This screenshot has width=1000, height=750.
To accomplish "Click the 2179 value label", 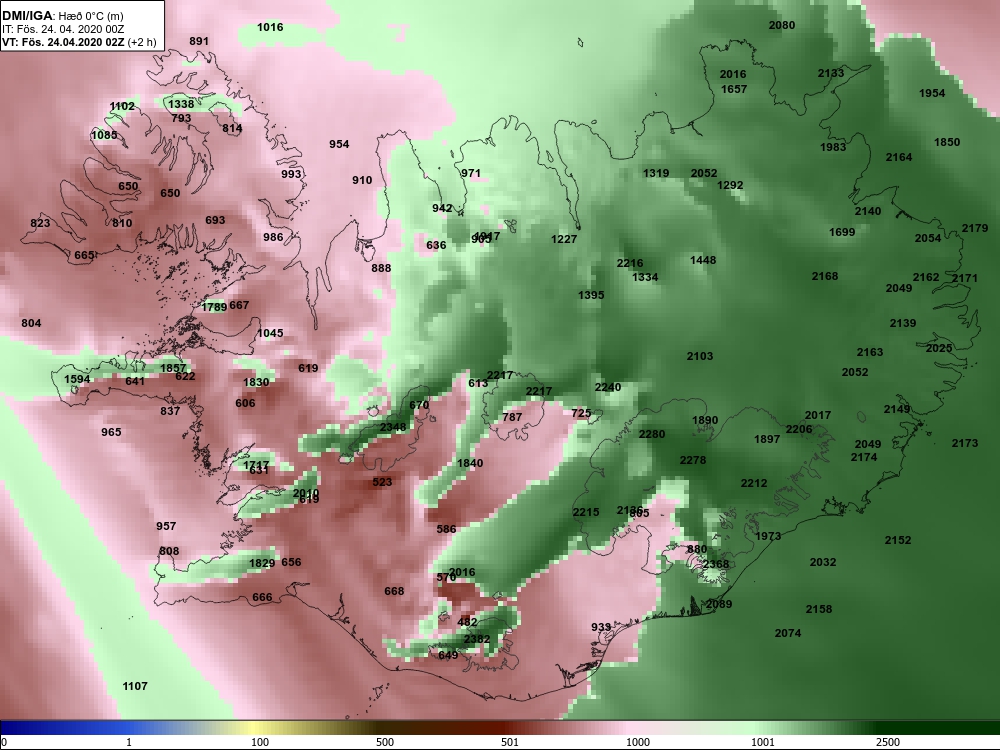I will point(975,228).
